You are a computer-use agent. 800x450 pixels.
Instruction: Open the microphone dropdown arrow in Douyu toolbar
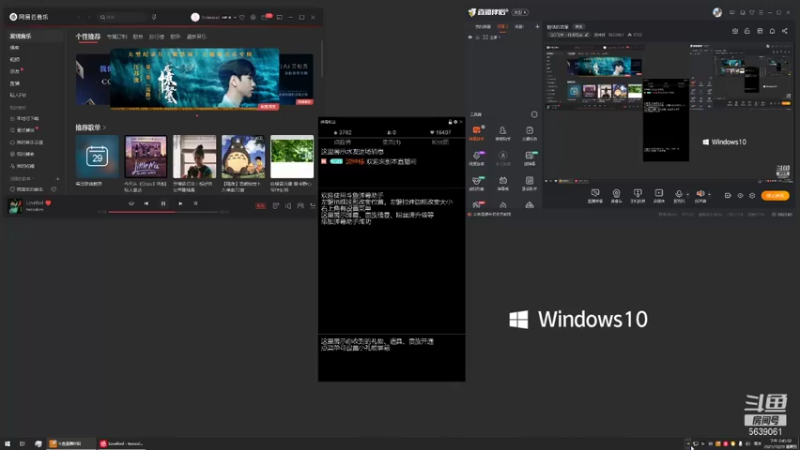[687, 194]
